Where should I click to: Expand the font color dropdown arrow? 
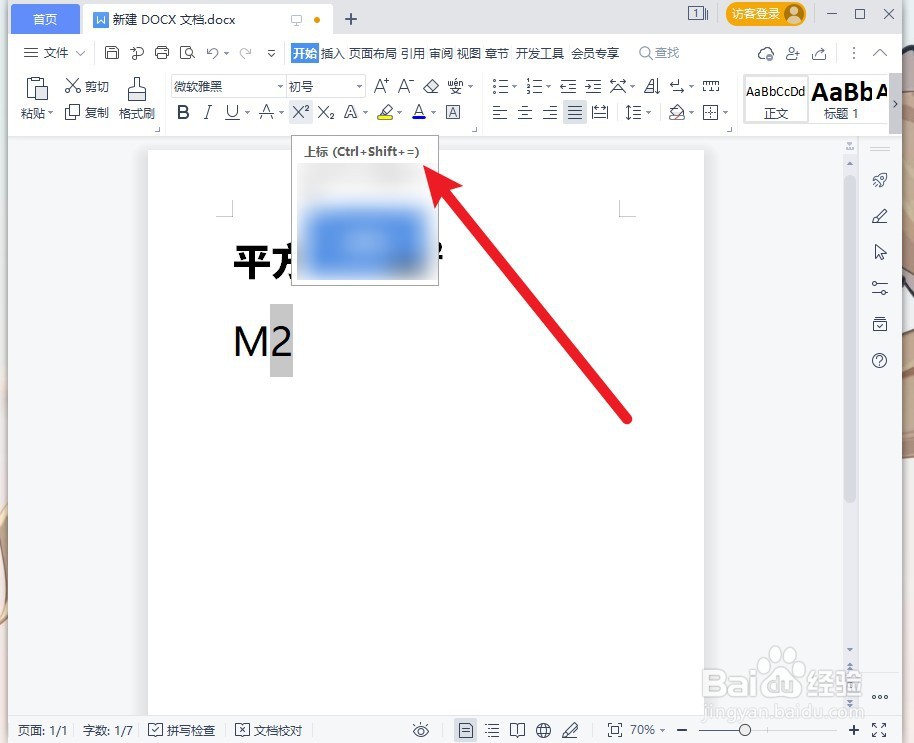431,112
